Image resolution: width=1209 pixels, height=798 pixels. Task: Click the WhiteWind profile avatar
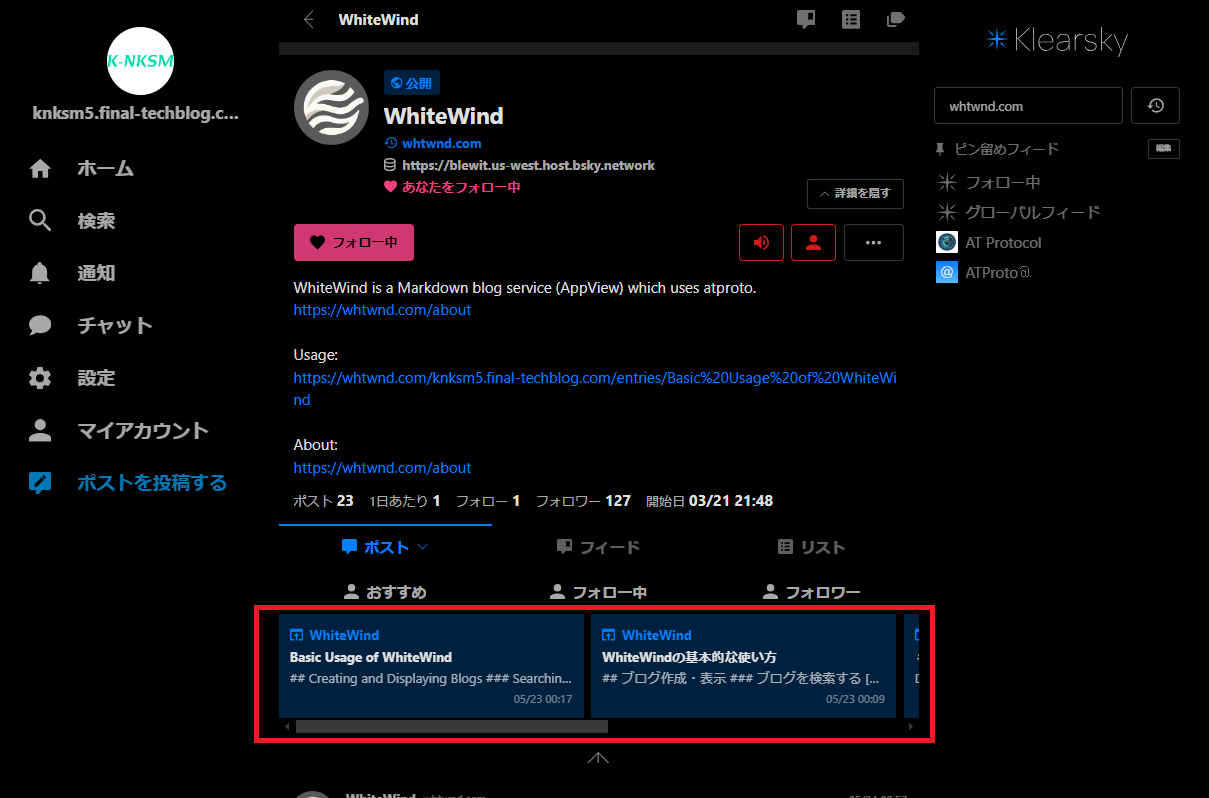pos(331,107)
